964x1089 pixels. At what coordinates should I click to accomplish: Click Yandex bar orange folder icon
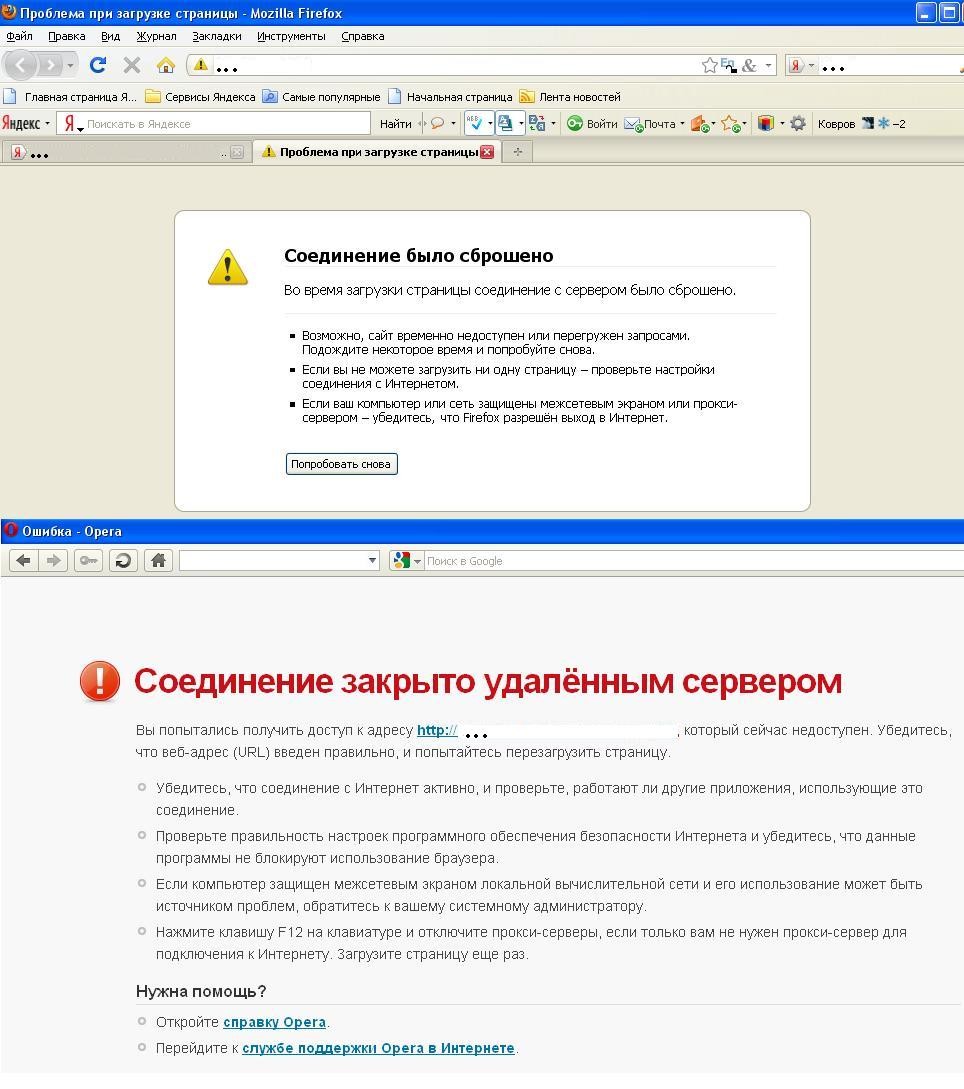[699, 124]
